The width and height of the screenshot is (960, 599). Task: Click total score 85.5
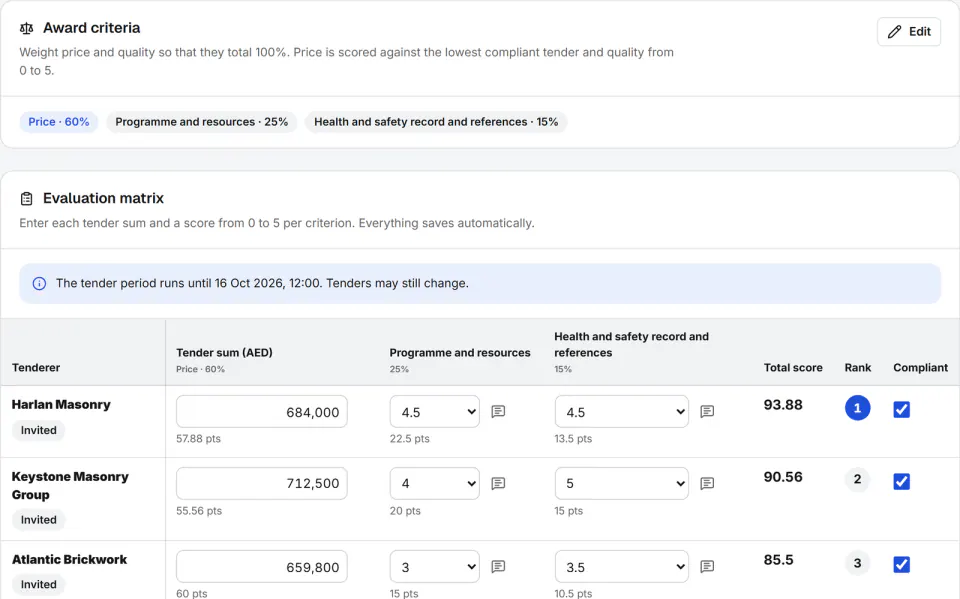[778, 560]
